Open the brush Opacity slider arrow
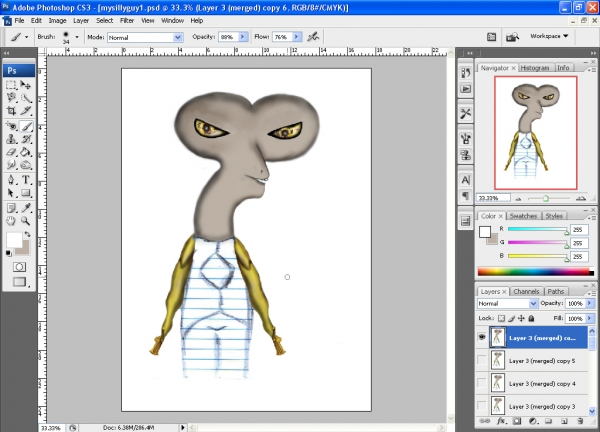The image size is (600, 432). pos(243,37)
